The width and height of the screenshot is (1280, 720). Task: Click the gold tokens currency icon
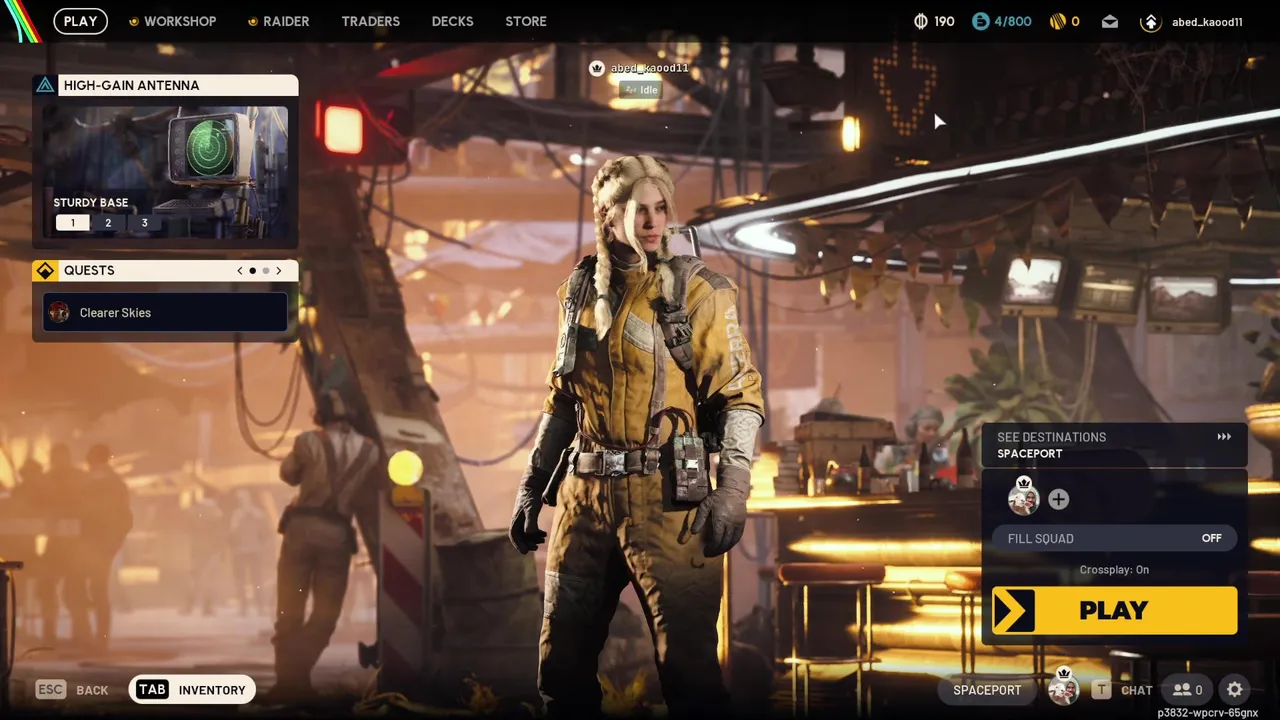click(x=1057, y=21)
